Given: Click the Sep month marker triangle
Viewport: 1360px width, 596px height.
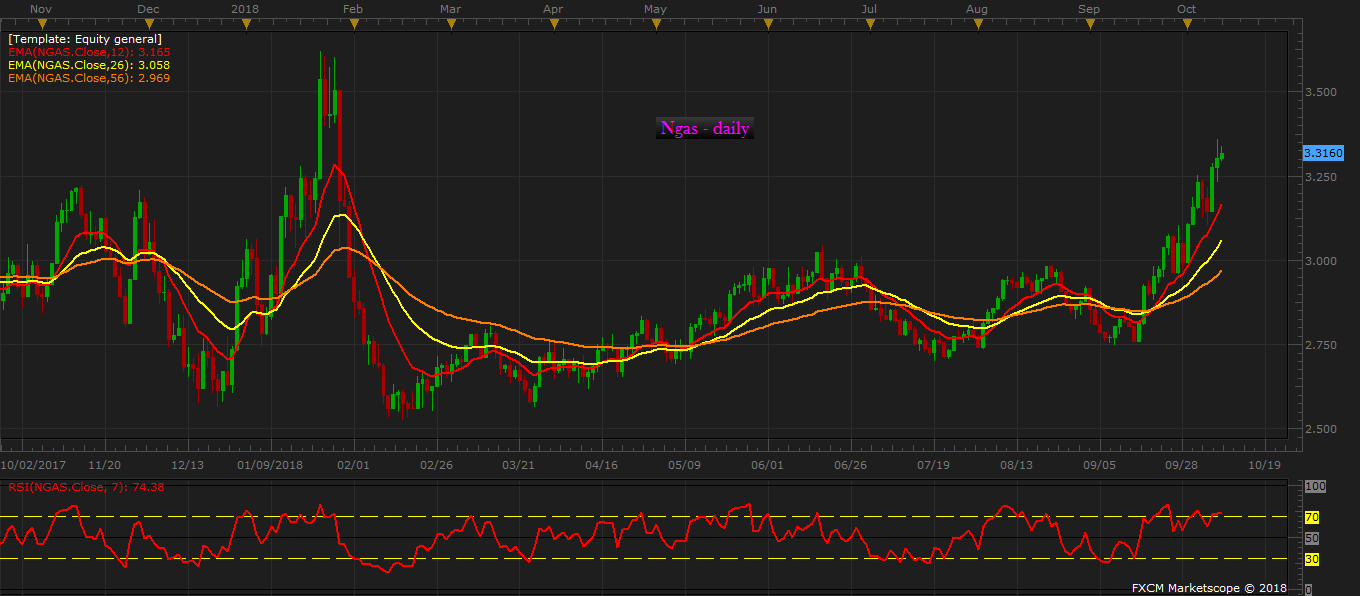Looking at the screenshot, I should tap(1089, 24).
